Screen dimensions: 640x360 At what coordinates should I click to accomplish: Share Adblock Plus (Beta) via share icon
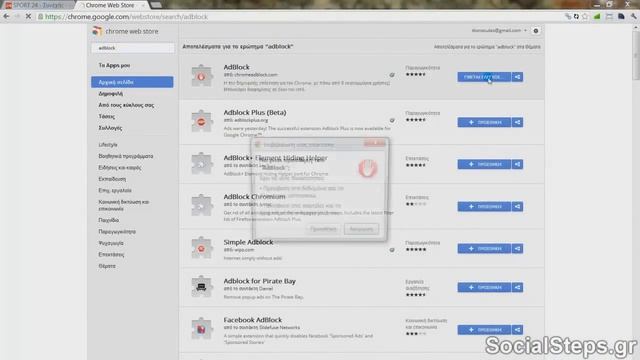(x=517, y=122)
